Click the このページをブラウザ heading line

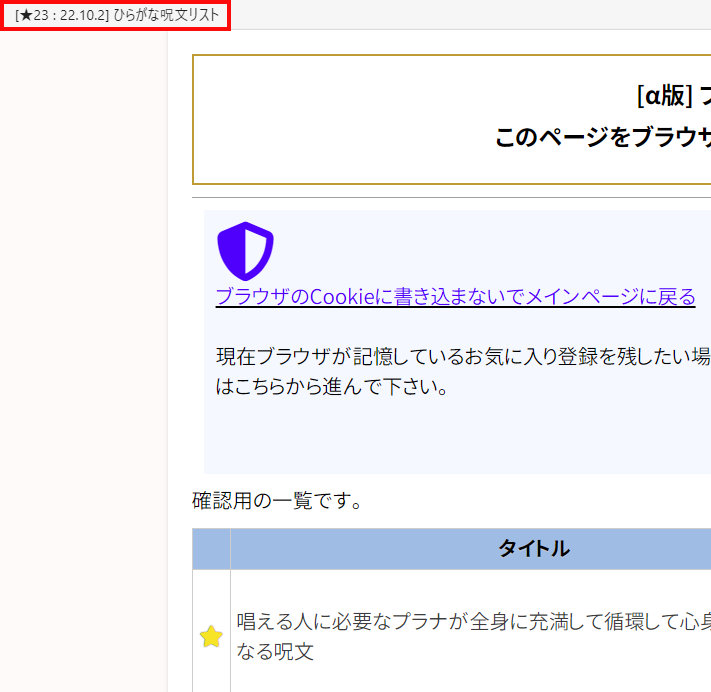point(602,137)
